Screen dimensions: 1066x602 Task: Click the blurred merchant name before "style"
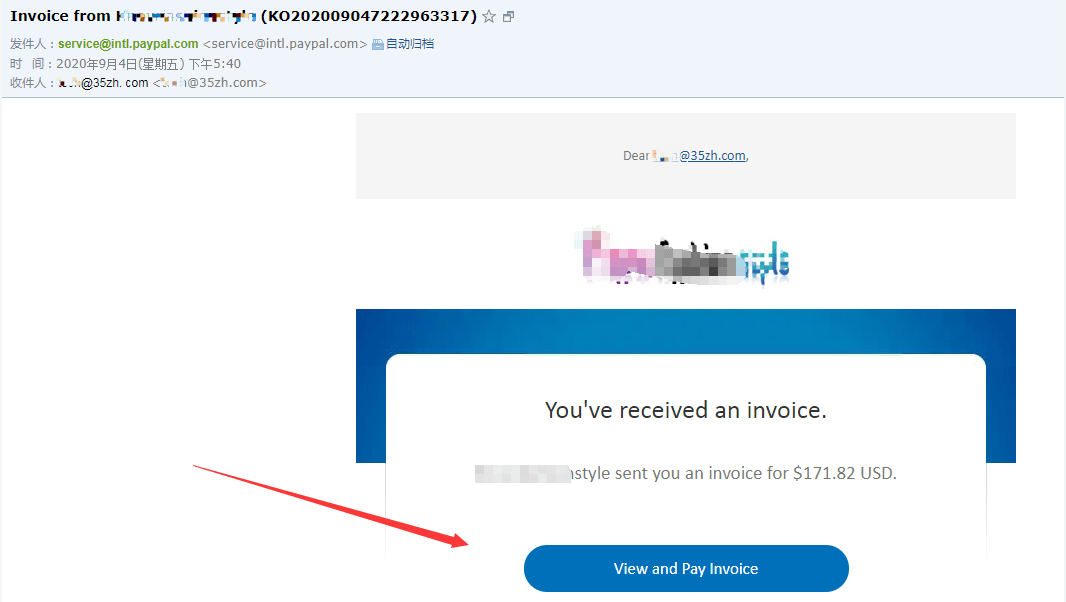coord(522,473)
